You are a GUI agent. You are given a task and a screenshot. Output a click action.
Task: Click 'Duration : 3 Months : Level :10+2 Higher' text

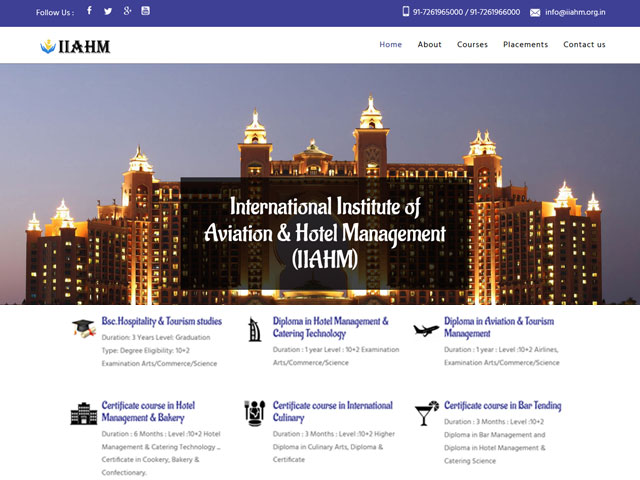click(x=334, y=434)
